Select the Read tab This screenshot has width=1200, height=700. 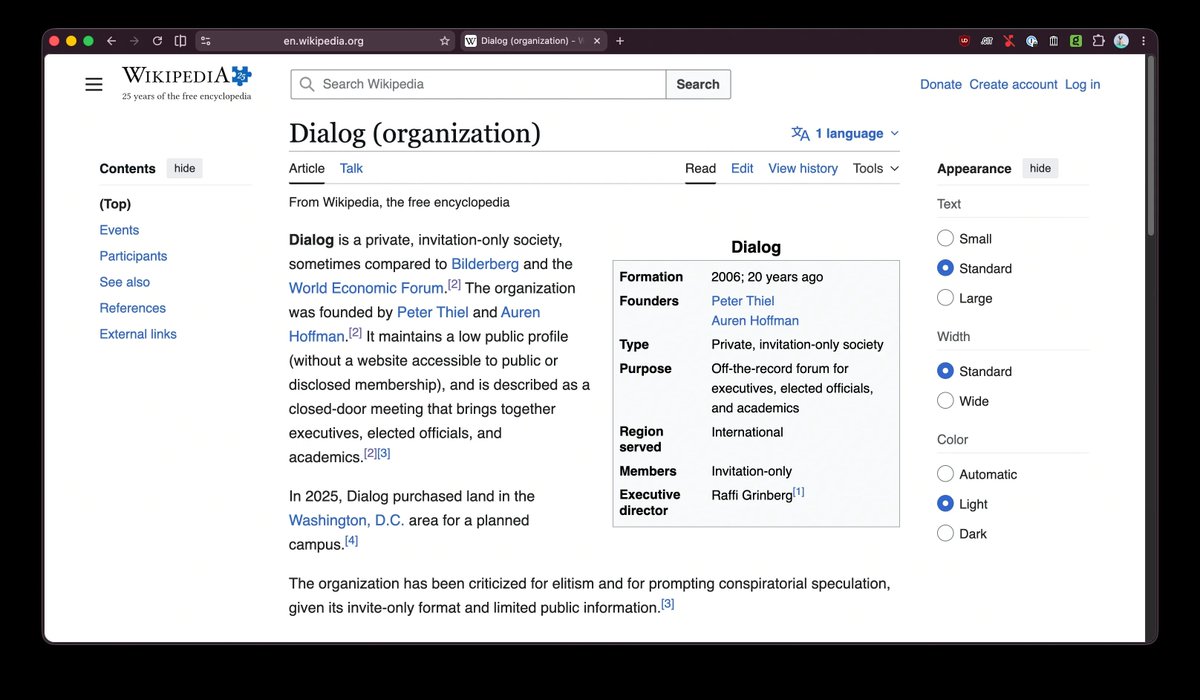tap(700, 168)
